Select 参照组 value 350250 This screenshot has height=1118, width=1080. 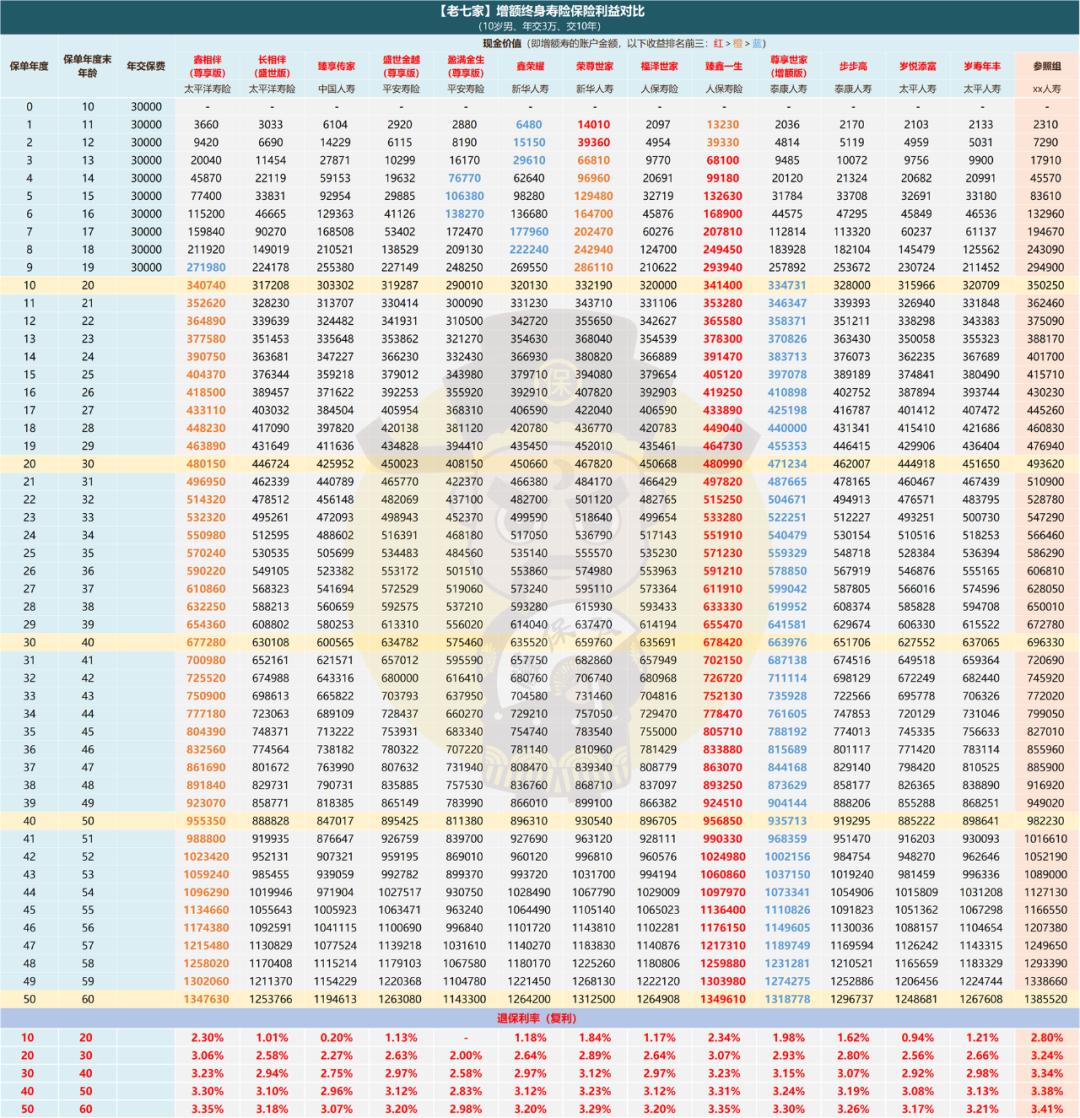tap(1046, 285)
